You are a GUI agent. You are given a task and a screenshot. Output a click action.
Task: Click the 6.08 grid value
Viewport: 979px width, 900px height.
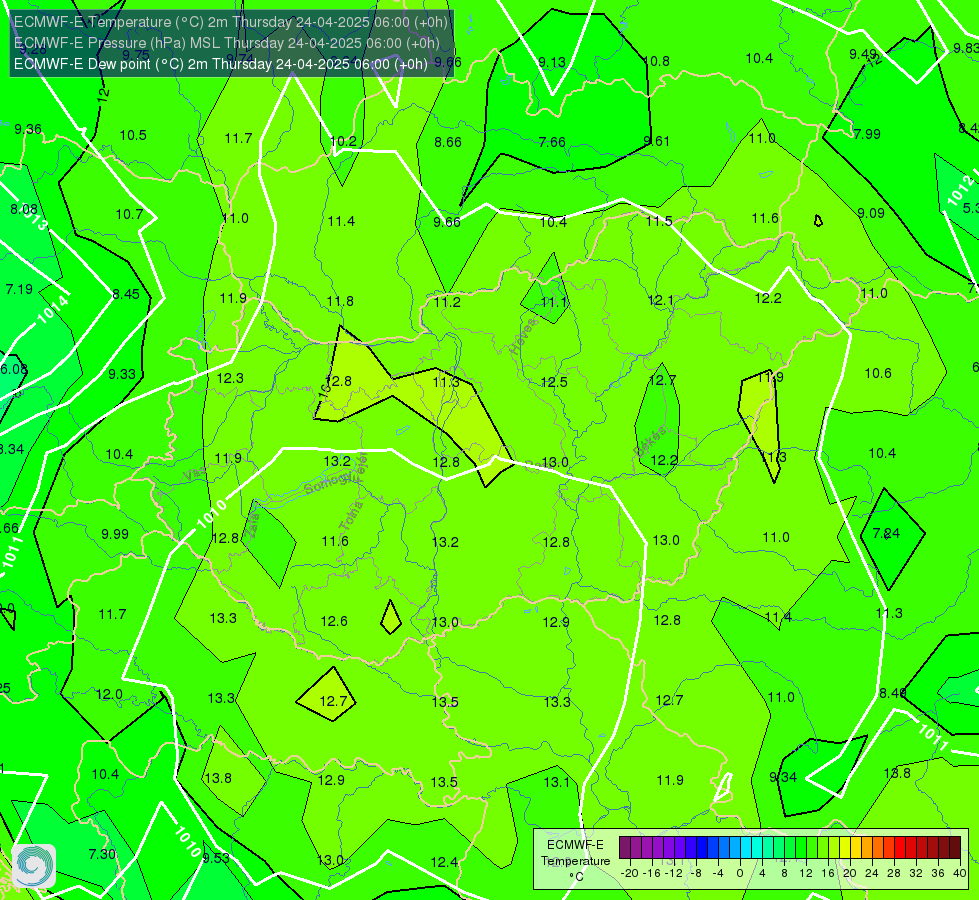point(14,369)
